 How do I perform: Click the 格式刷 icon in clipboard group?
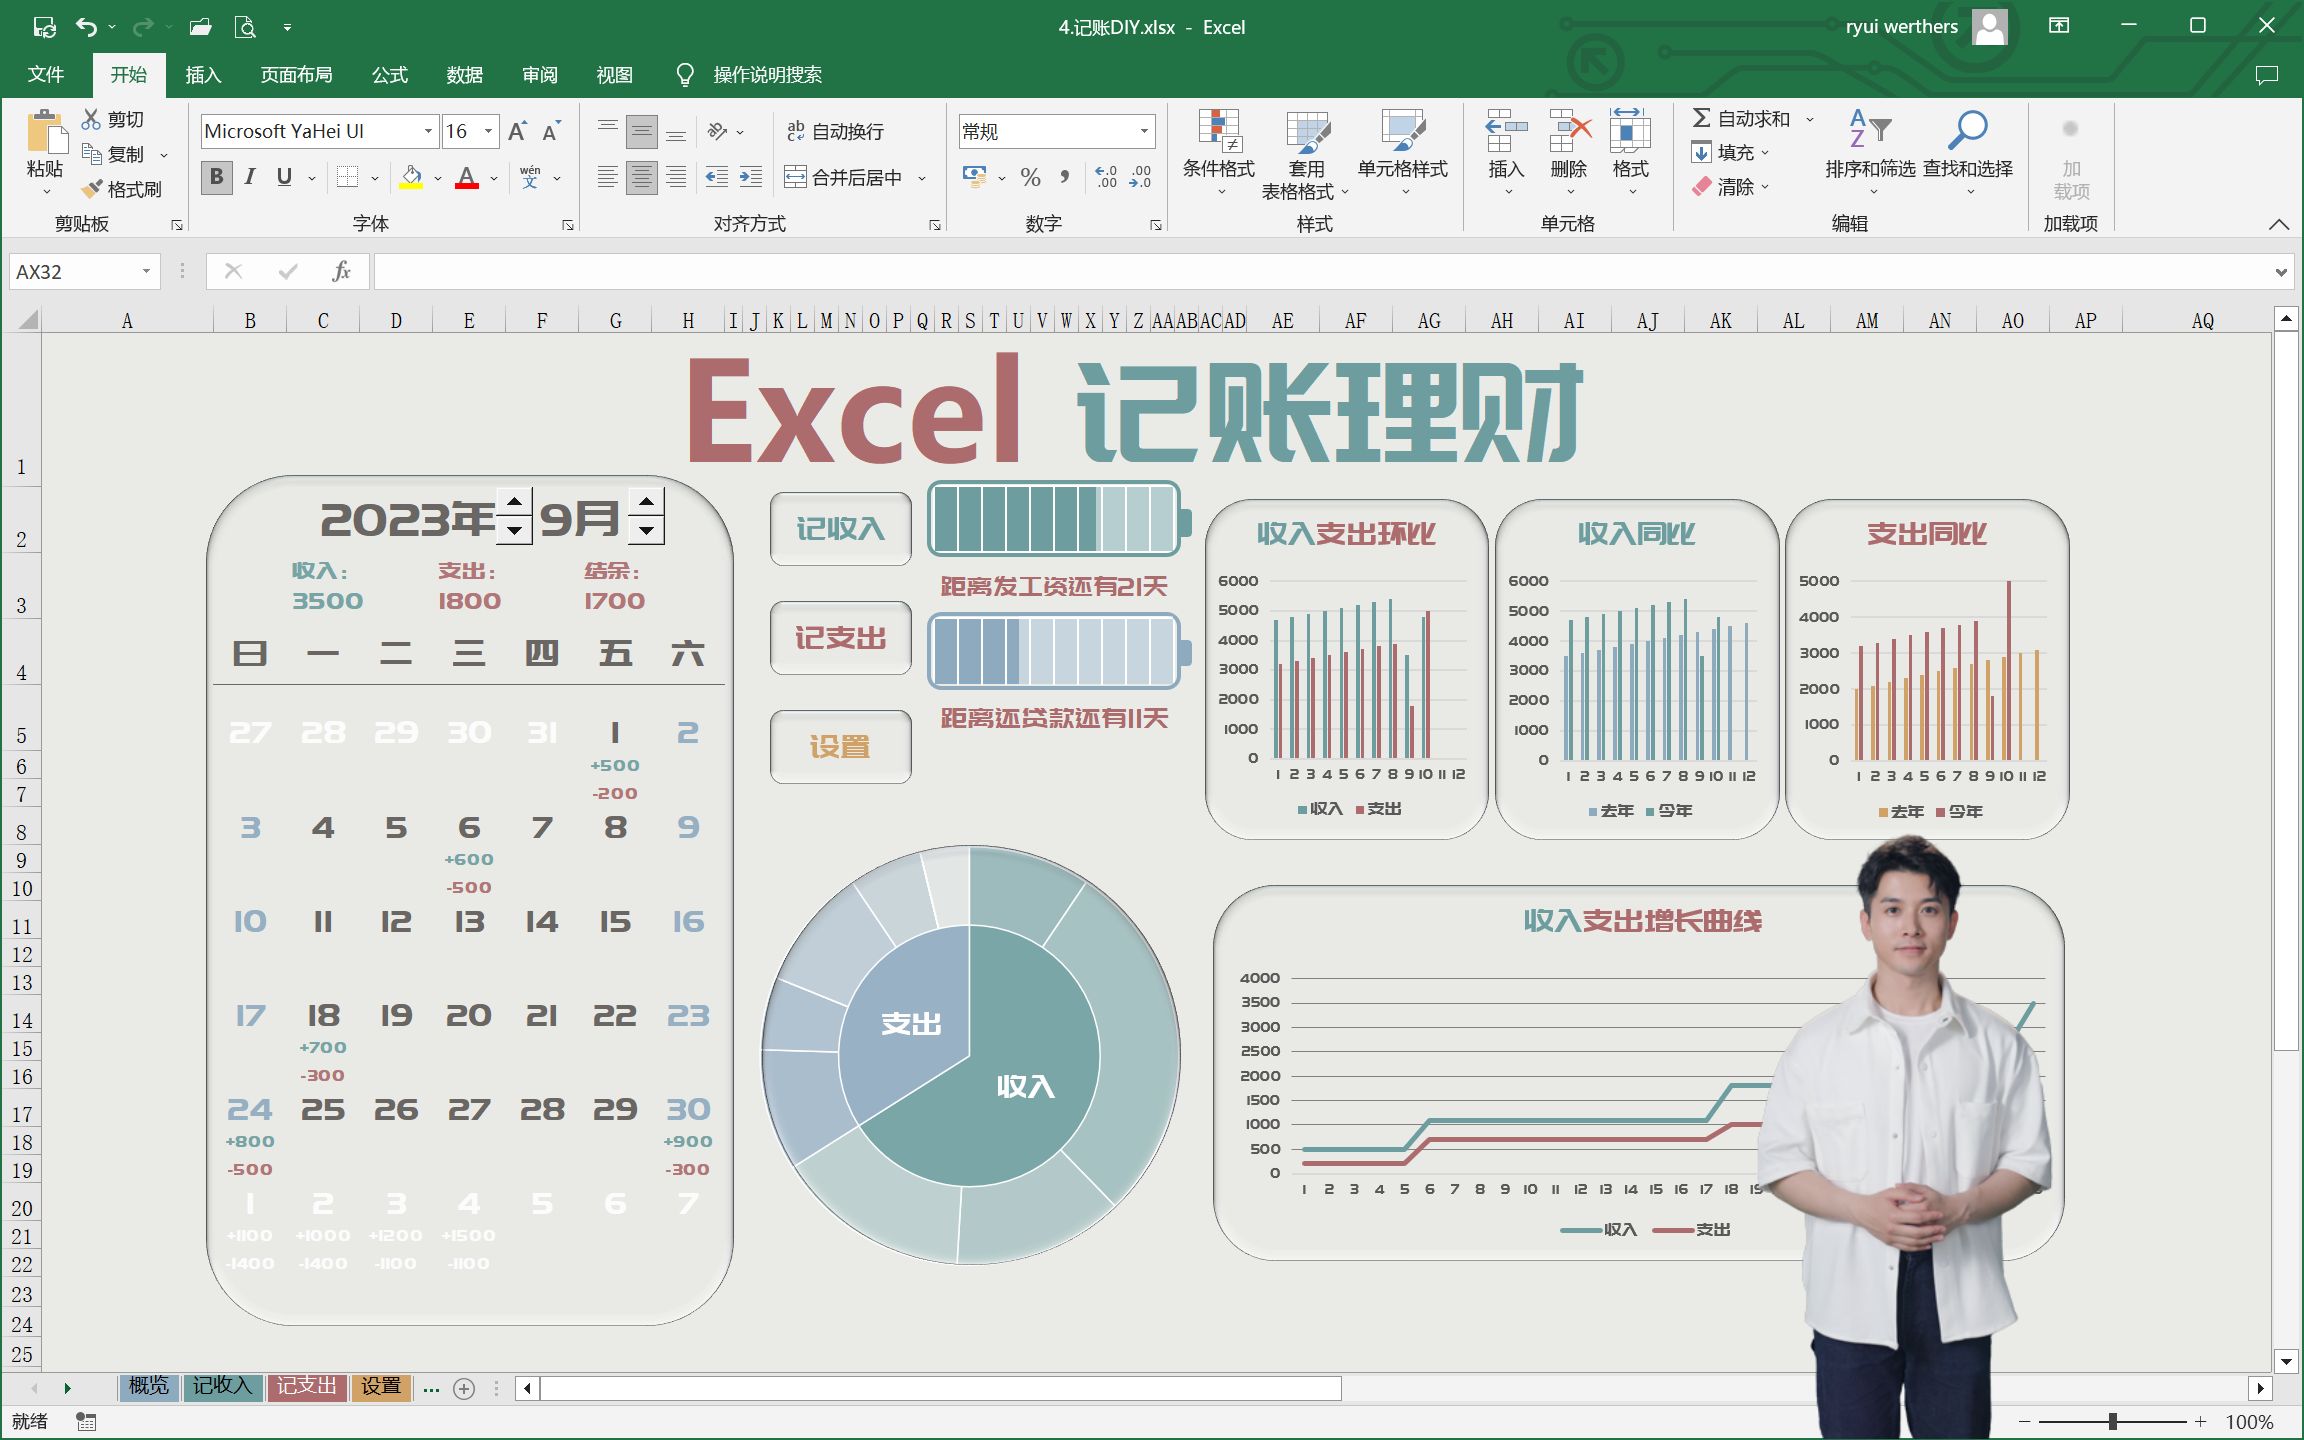point(91,187)
